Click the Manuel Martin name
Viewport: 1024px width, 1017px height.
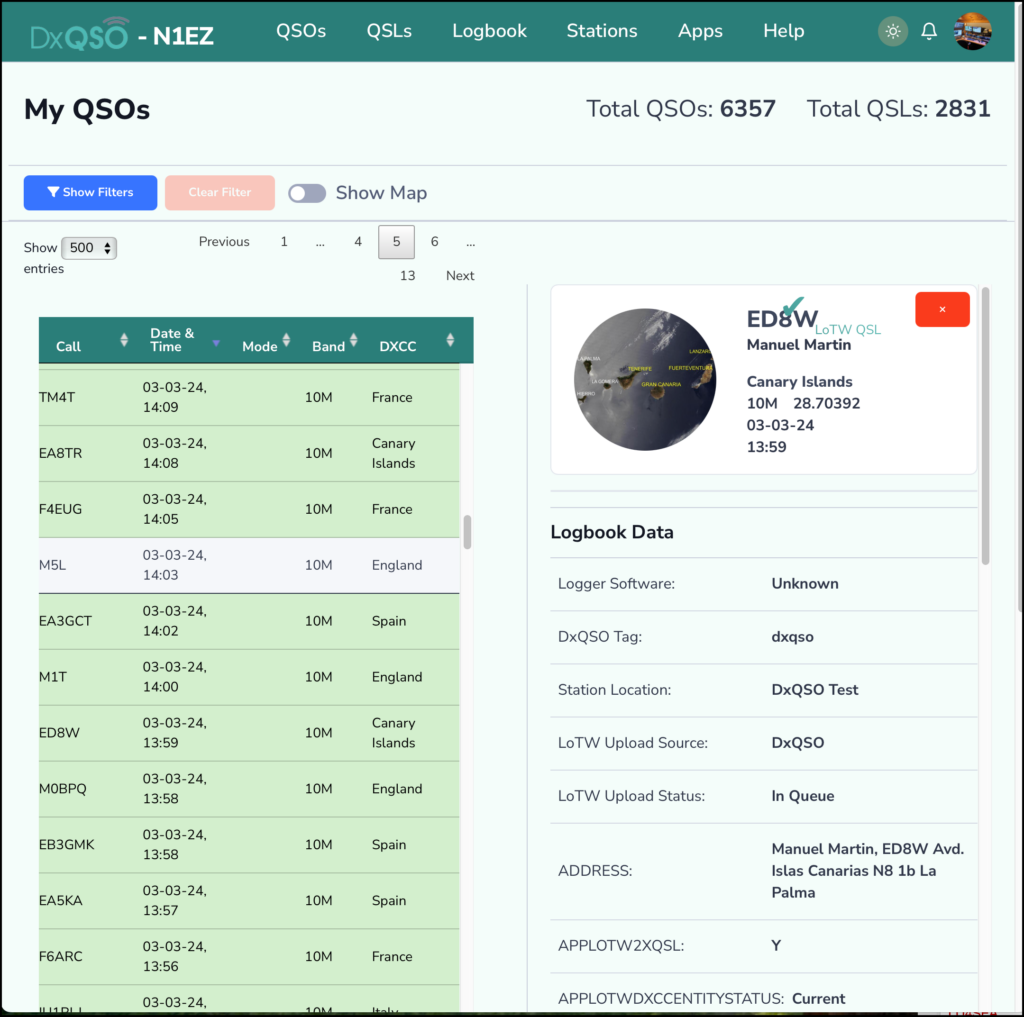(x=799, y=345)
